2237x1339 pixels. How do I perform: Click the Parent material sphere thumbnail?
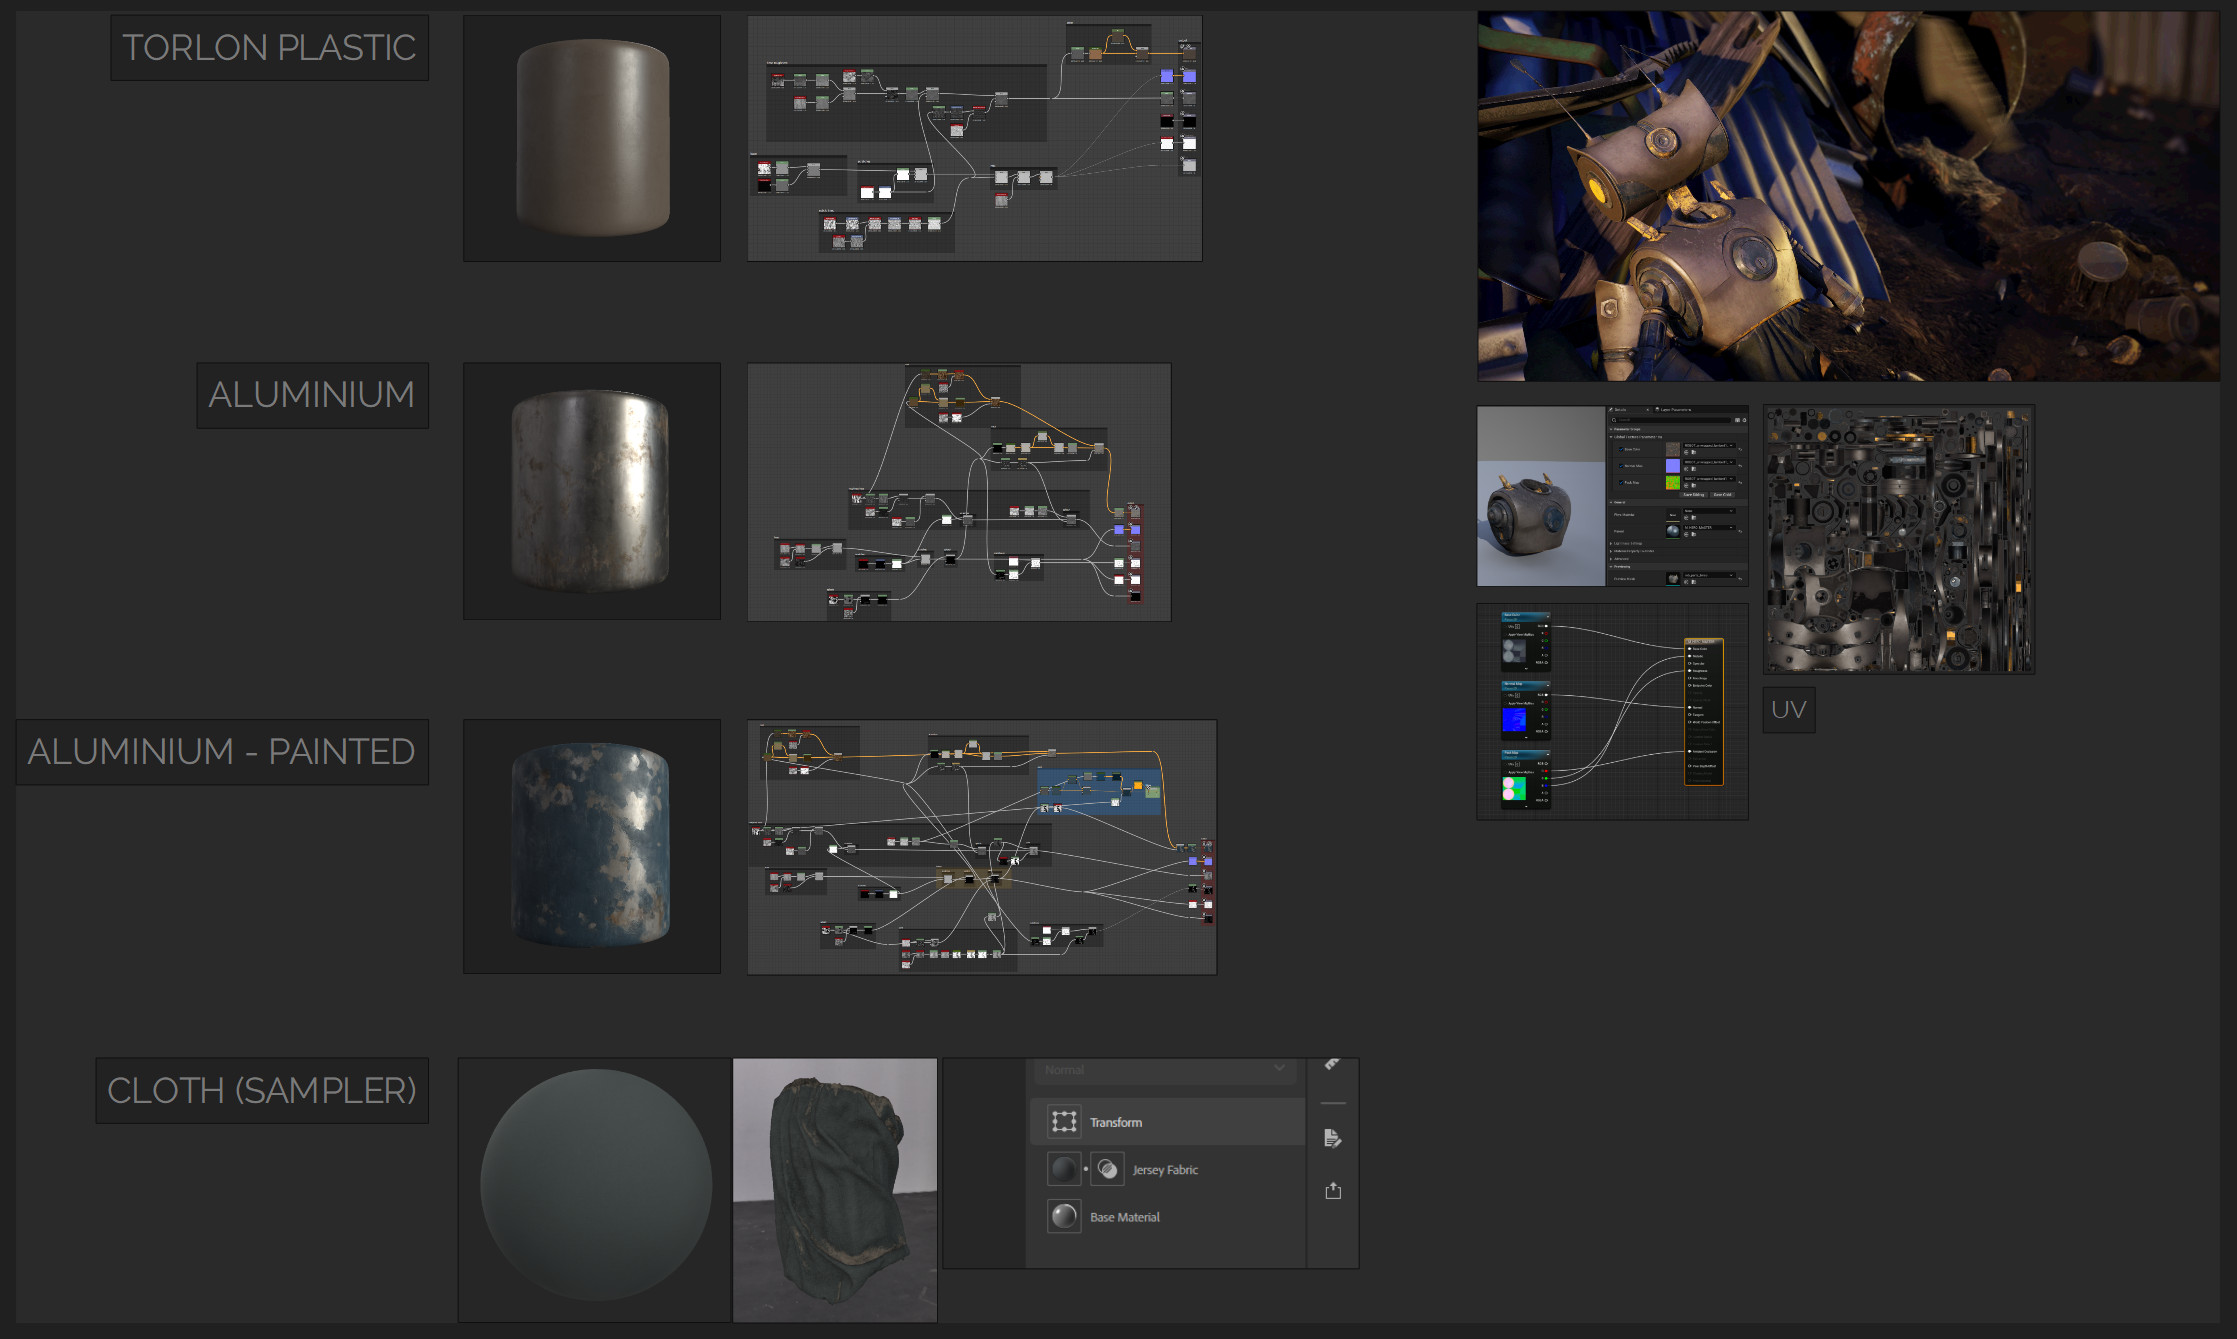(1673, 531)
